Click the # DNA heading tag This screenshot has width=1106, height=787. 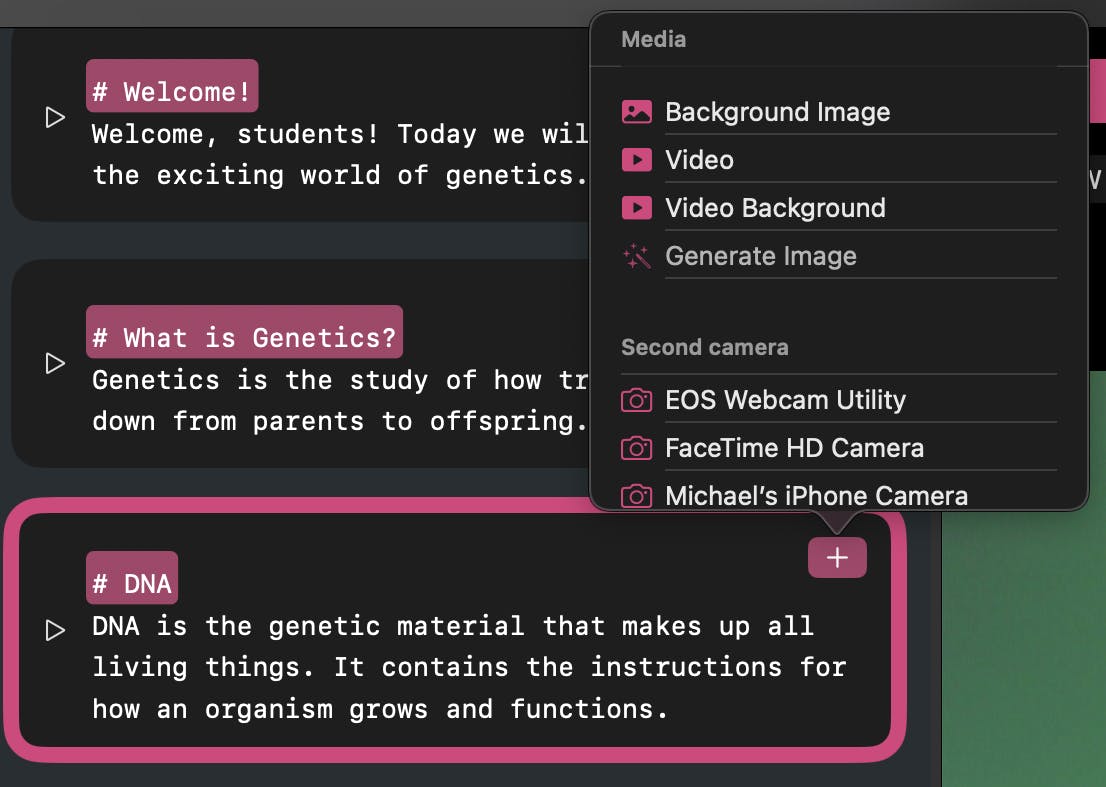click(x=132, y=583)
